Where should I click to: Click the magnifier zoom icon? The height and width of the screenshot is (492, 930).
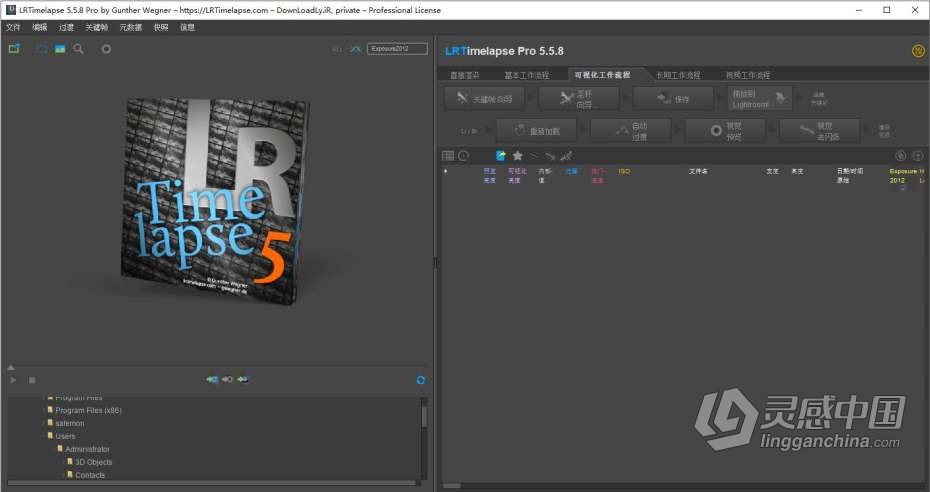point(78,49)
